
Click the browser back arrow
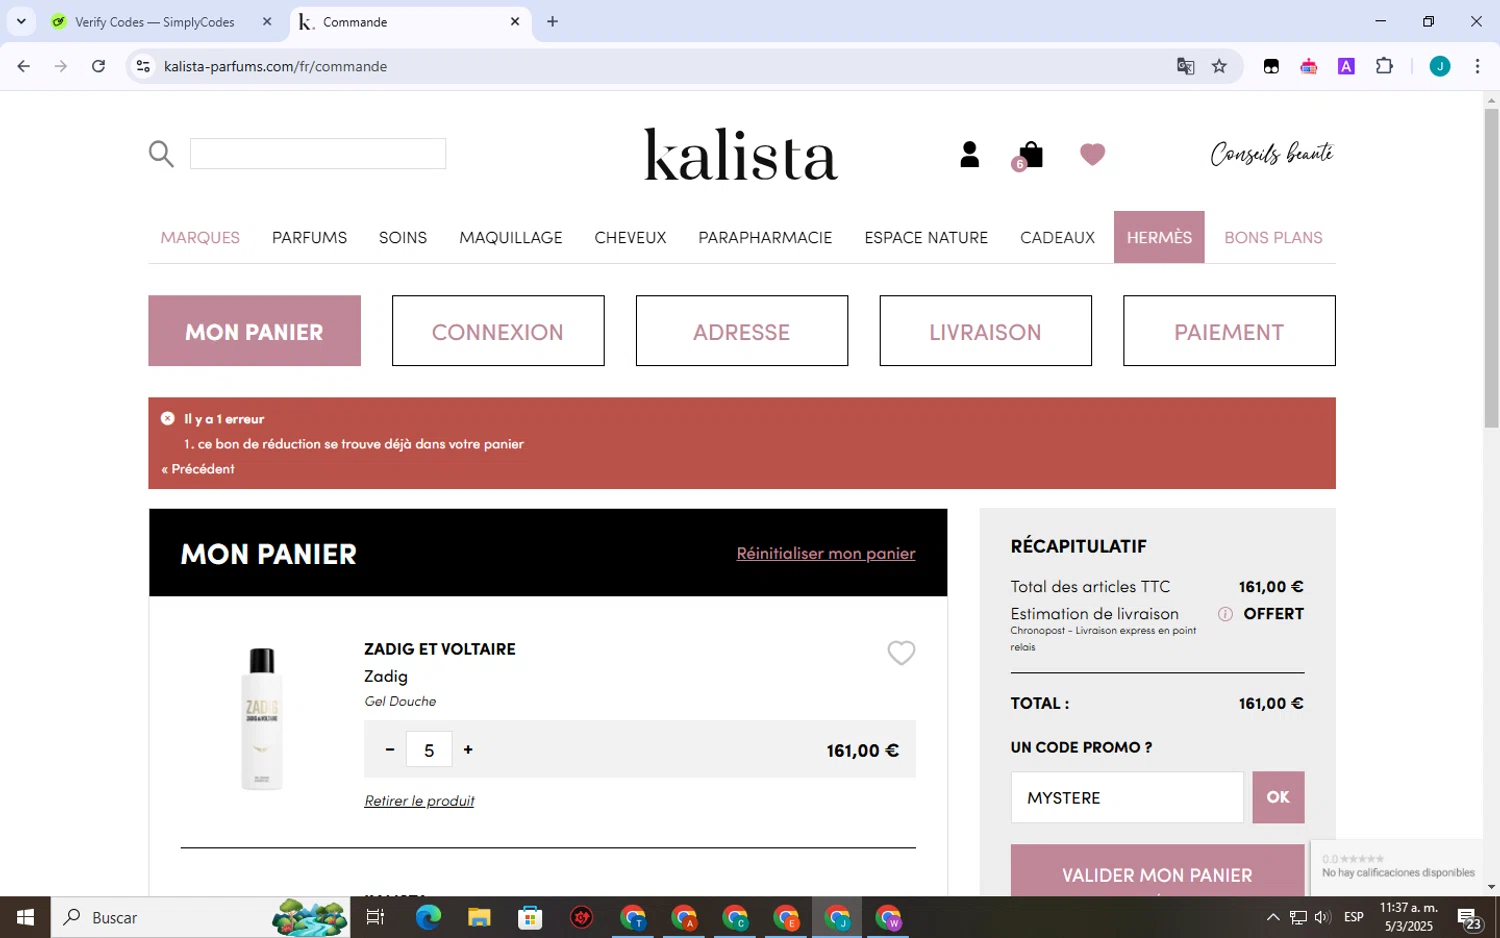point(24,66)
